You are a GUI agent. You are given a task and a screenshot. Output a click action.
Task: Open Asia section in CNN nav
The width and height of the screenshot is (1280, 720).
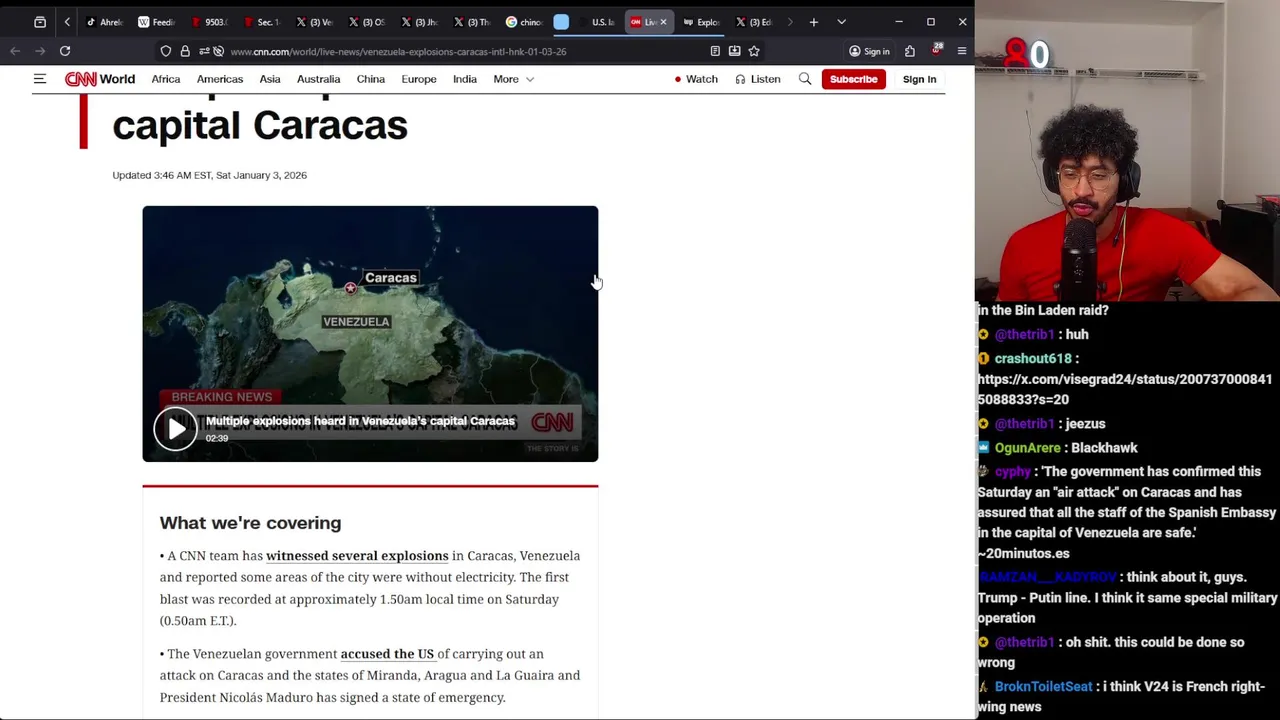click(270, 79)
